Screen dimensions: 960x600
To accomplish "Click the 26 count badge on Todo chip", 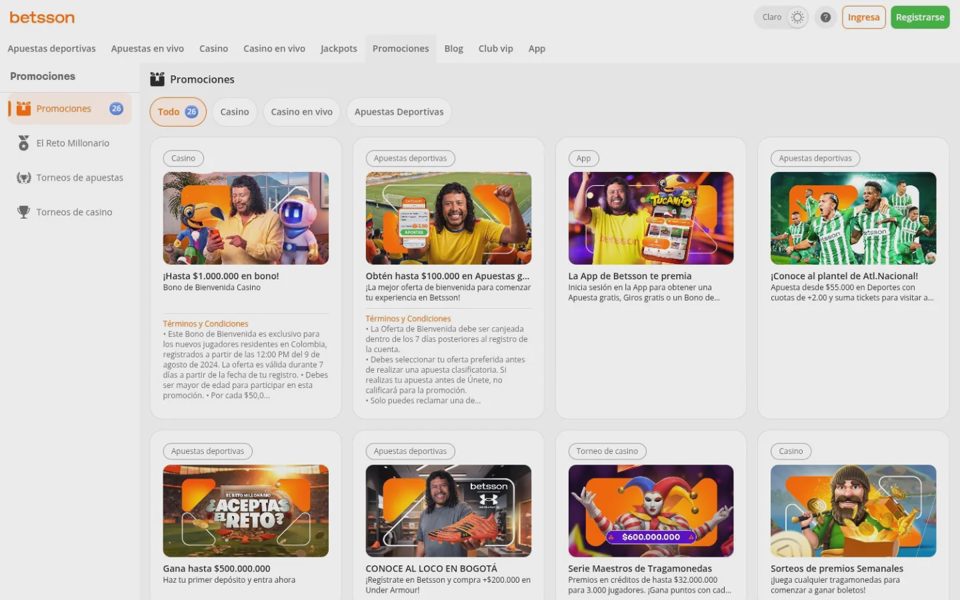I will pyautogui.click(x=191, y=112).
